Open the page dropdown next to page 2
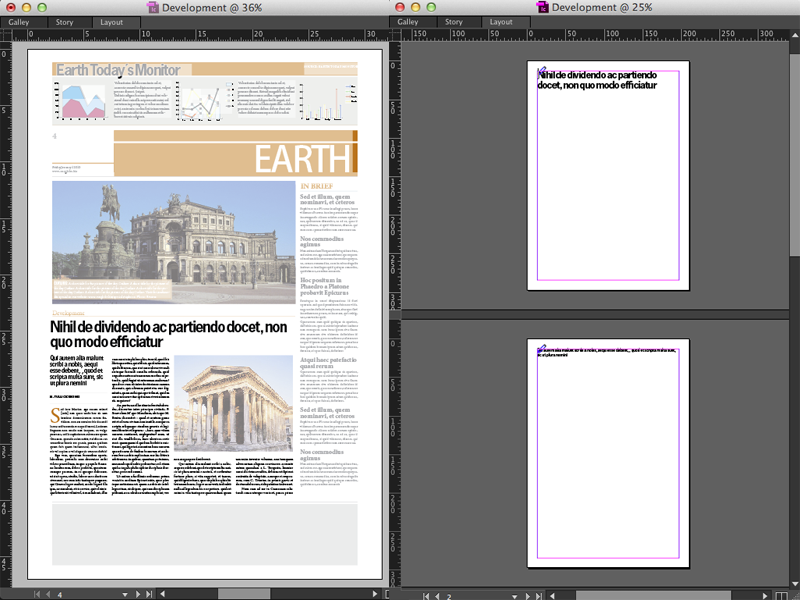This screenshot has width=800, height=600. (515, 594)
